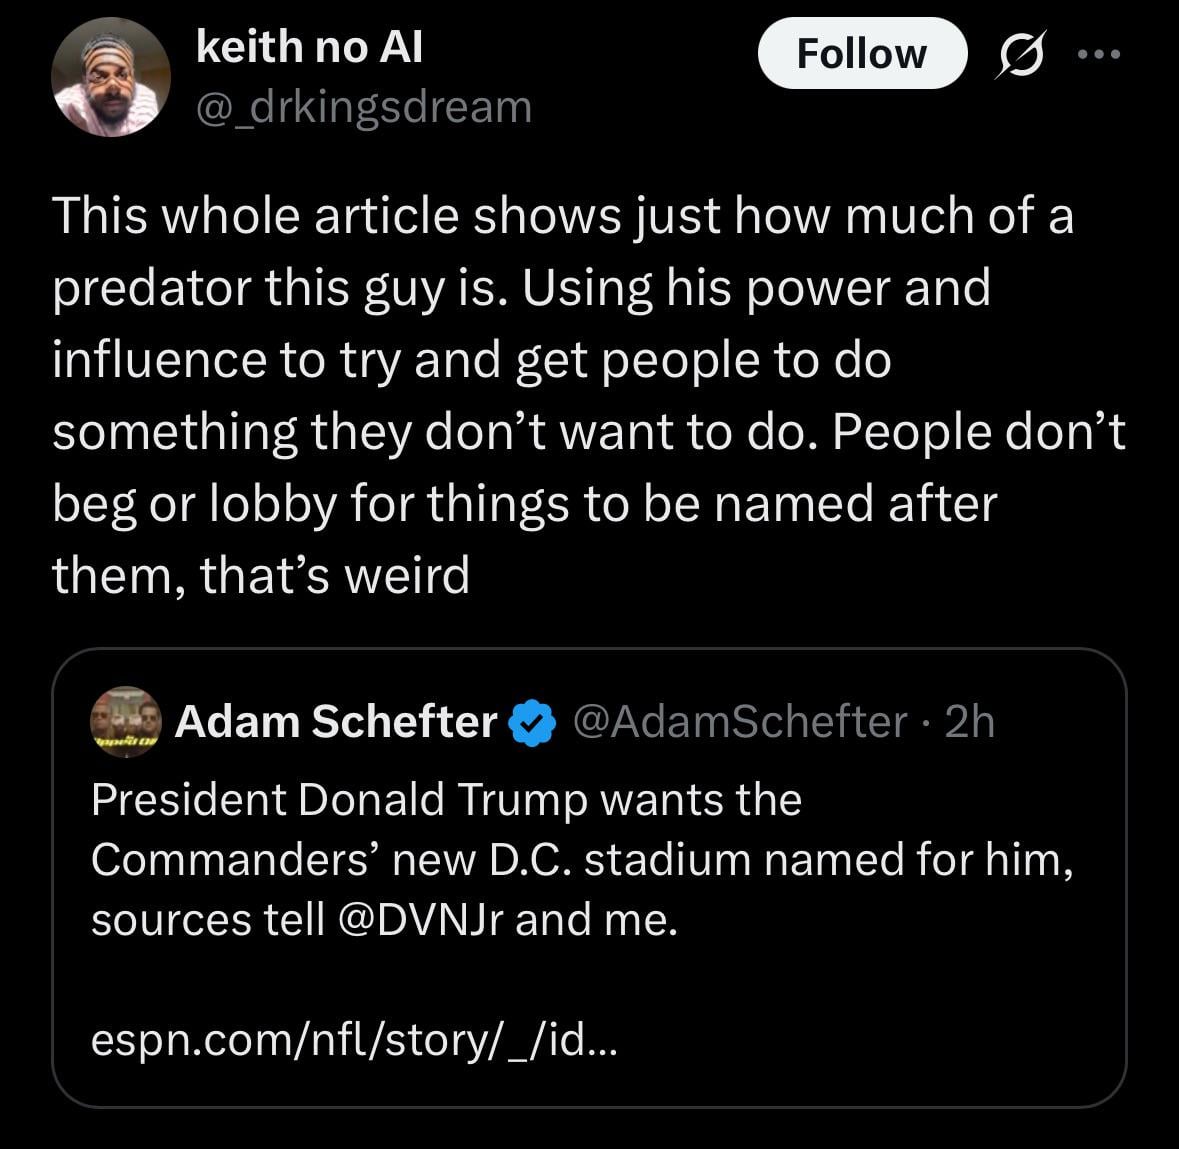The height and width of the screenshot is (1149, 1179).
Task: Click the blue verified badge
Action: click(x=533, y=722)
